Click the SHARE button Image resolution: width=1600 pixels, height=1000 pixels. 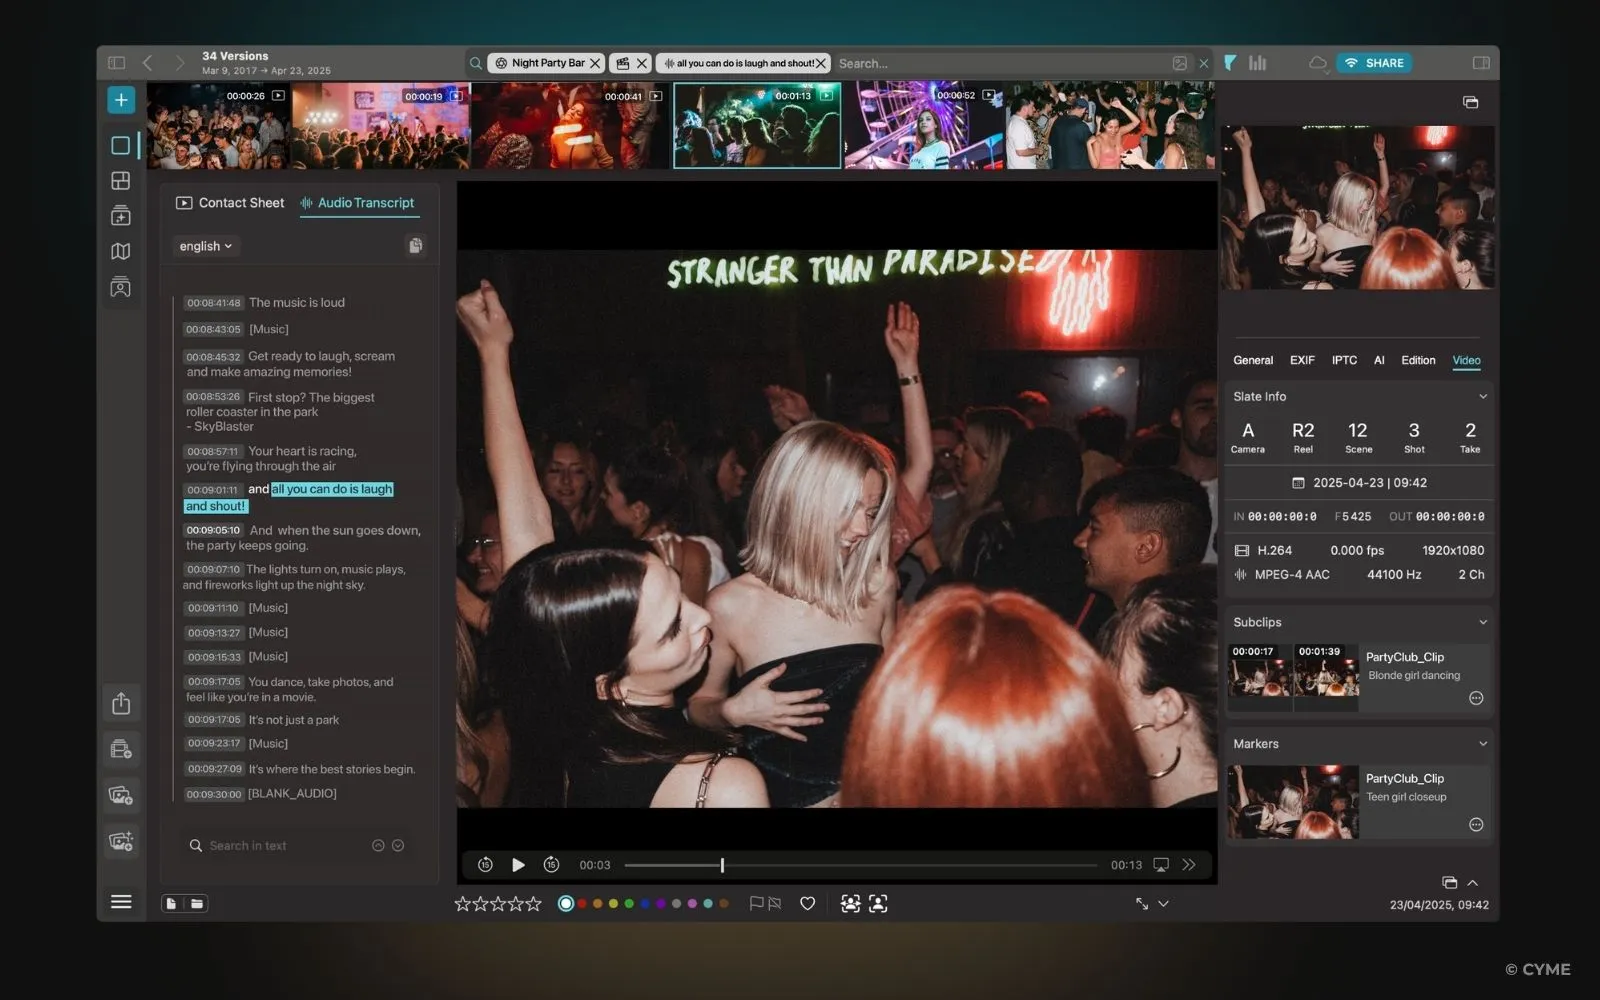tap(1375, 63)
